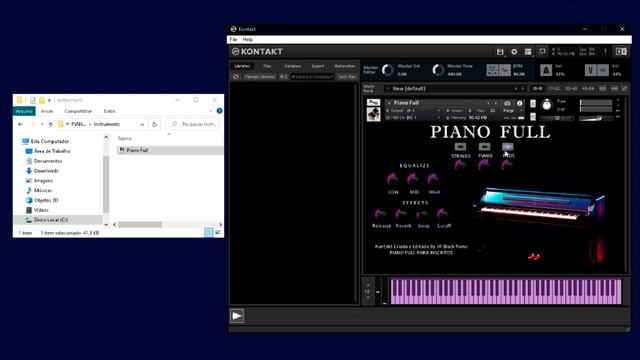Toggle the PIANO layer button

pyautogui.click(x=484, y=147)
